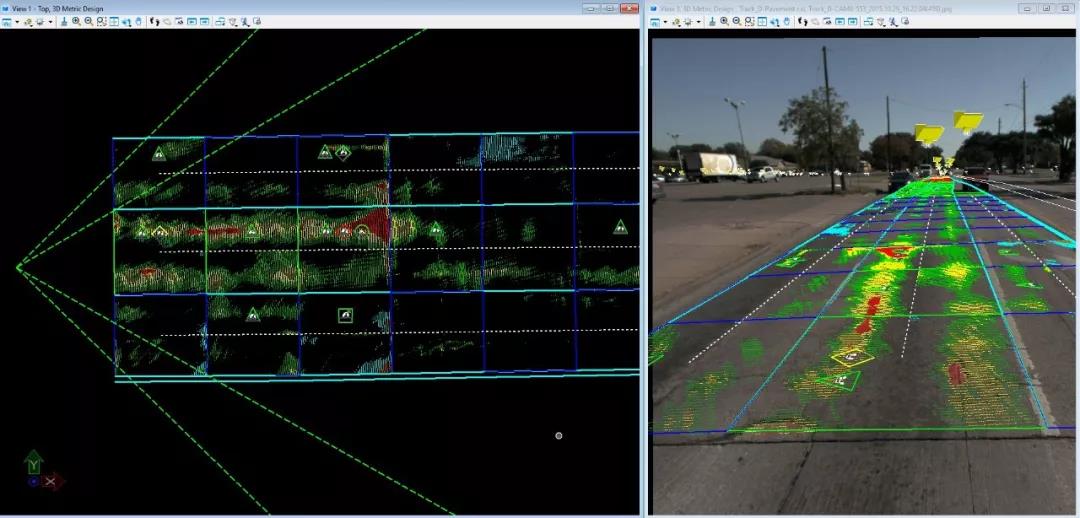Click View Next in View 5 toolbar

click(x=852, y=21)
